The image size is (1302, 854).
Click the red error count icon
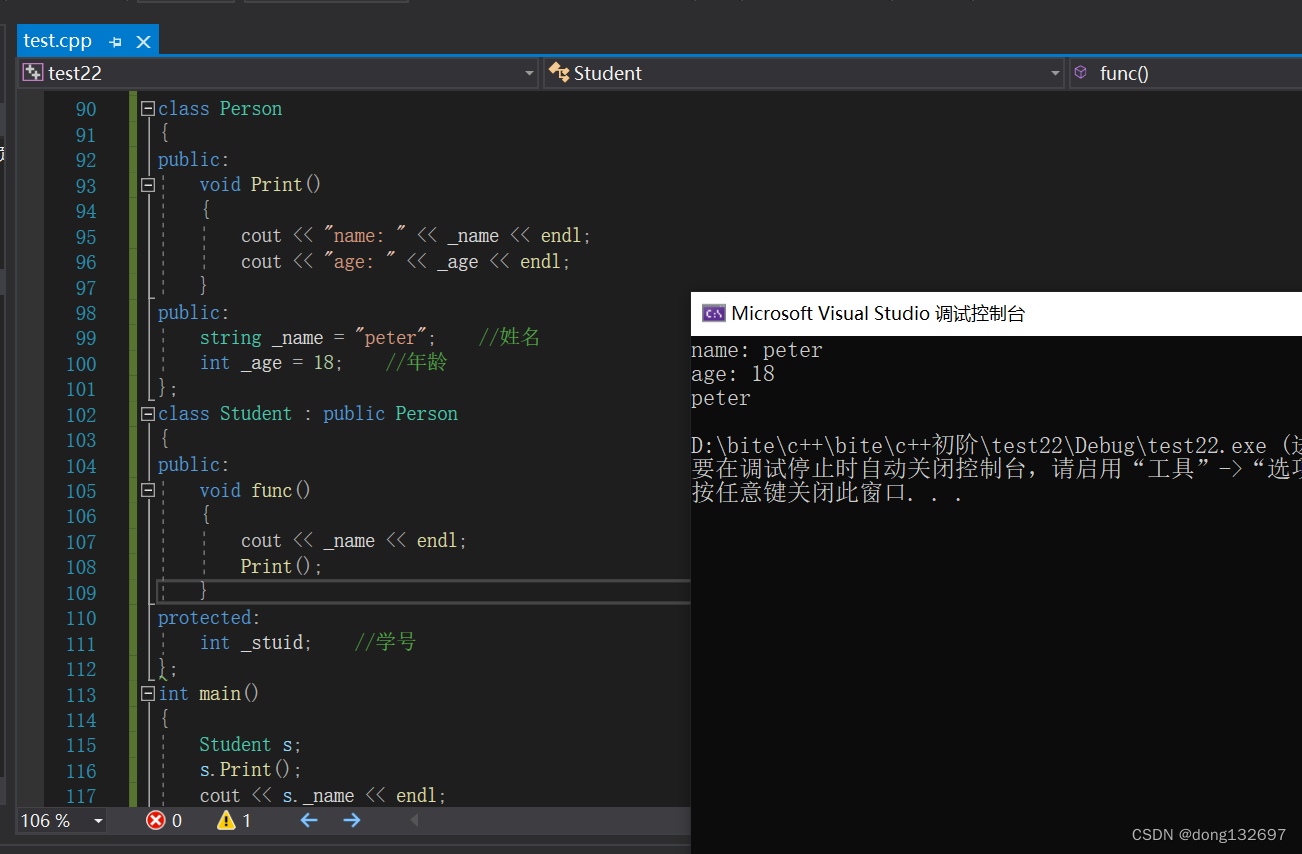(x=156, y=820)
